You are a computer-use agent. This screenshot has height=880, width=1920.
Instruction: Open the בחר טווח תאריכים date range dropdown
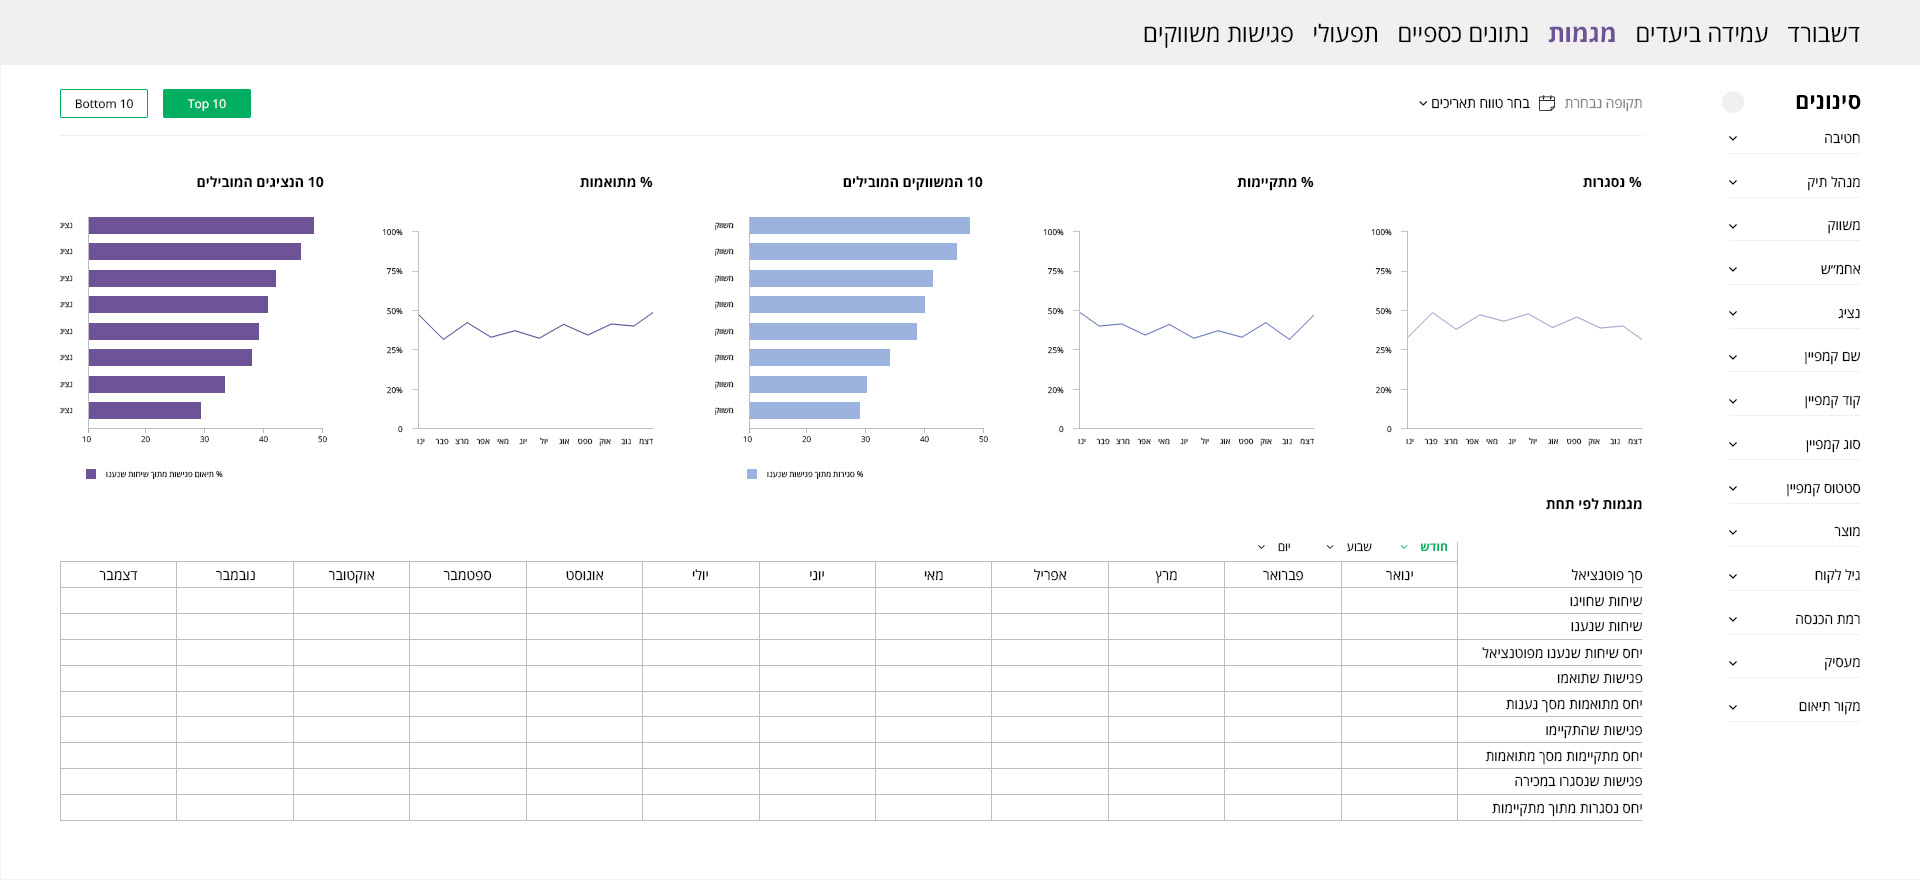1474,103
